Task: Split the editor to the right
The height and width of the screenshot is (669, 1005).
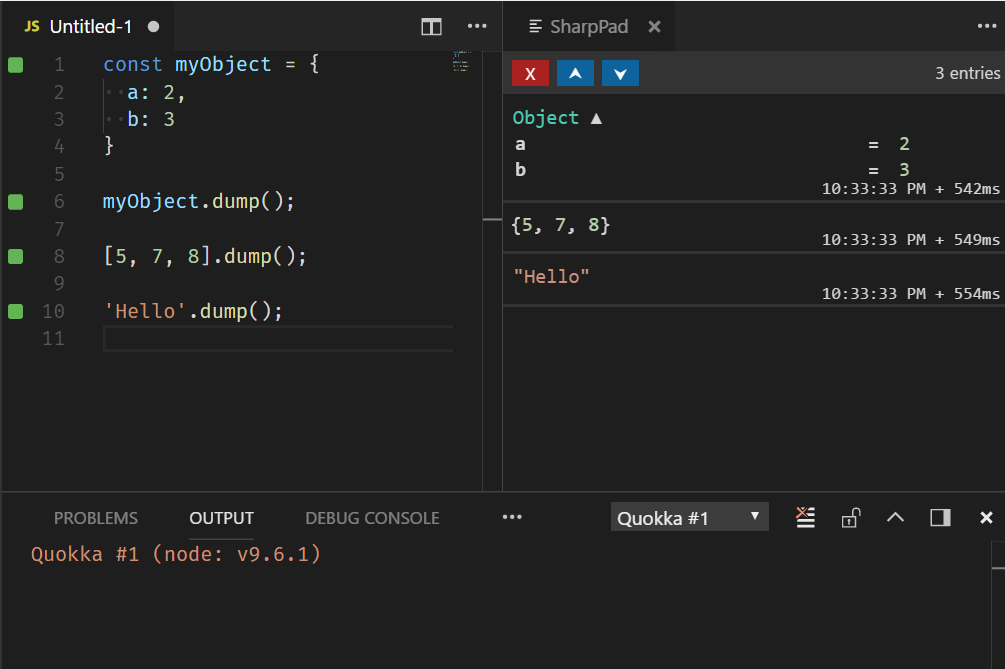Action: point(431,27)
